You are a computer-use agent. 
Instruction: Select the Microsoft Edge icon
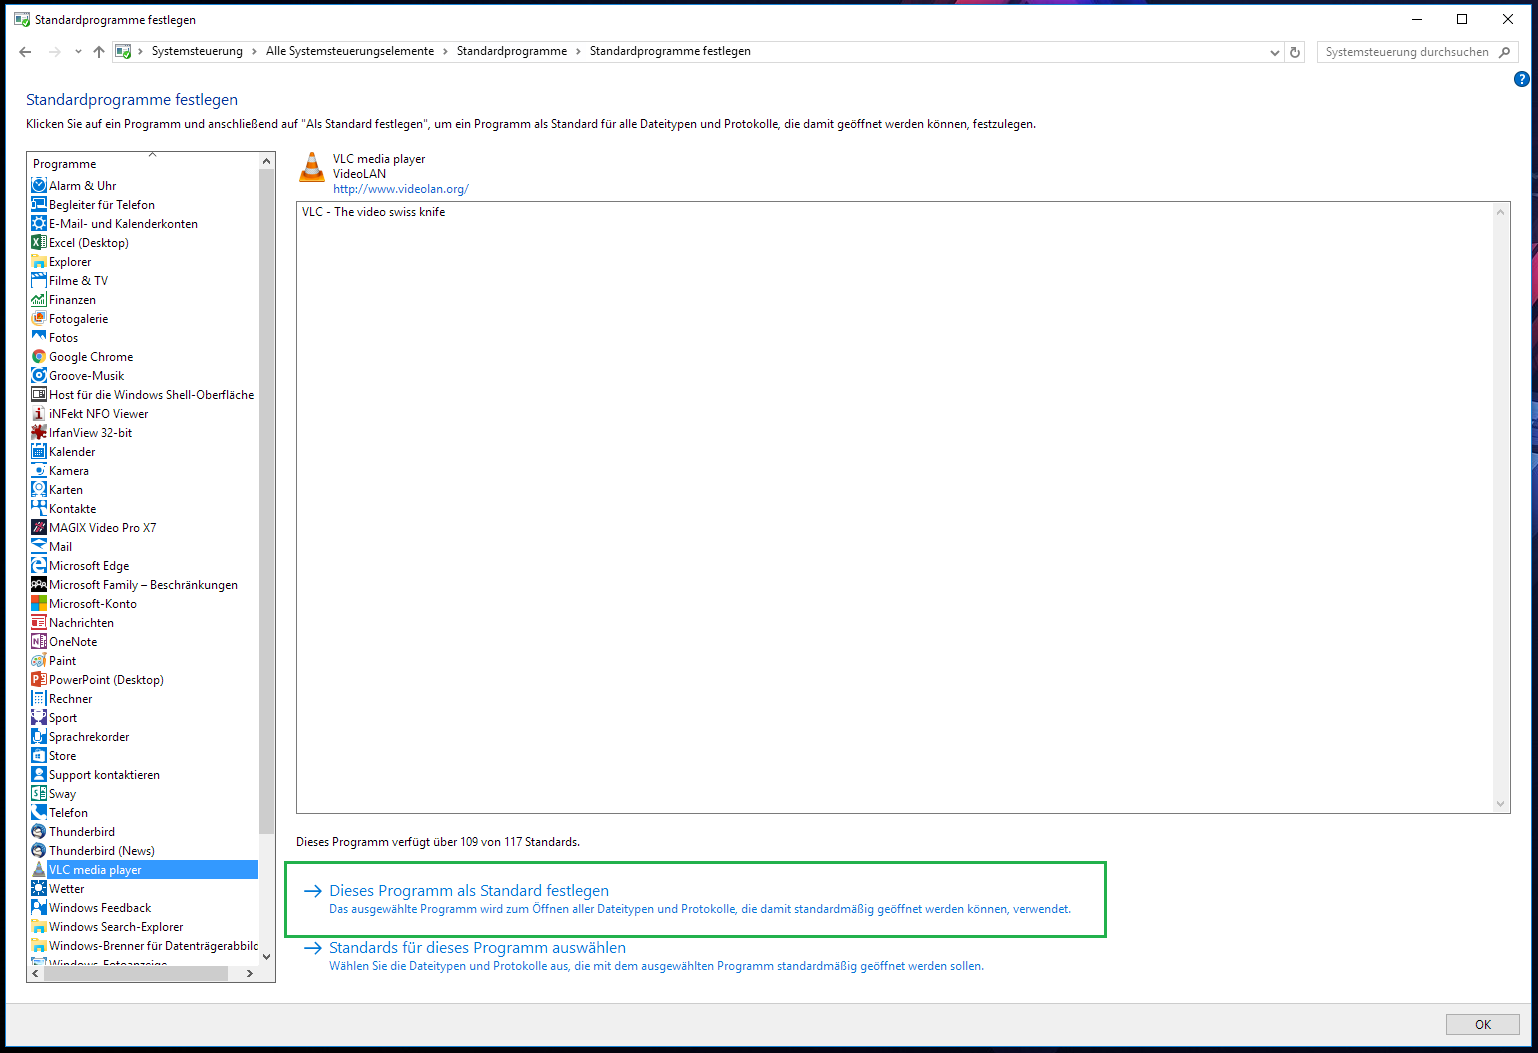pos(39,565)
